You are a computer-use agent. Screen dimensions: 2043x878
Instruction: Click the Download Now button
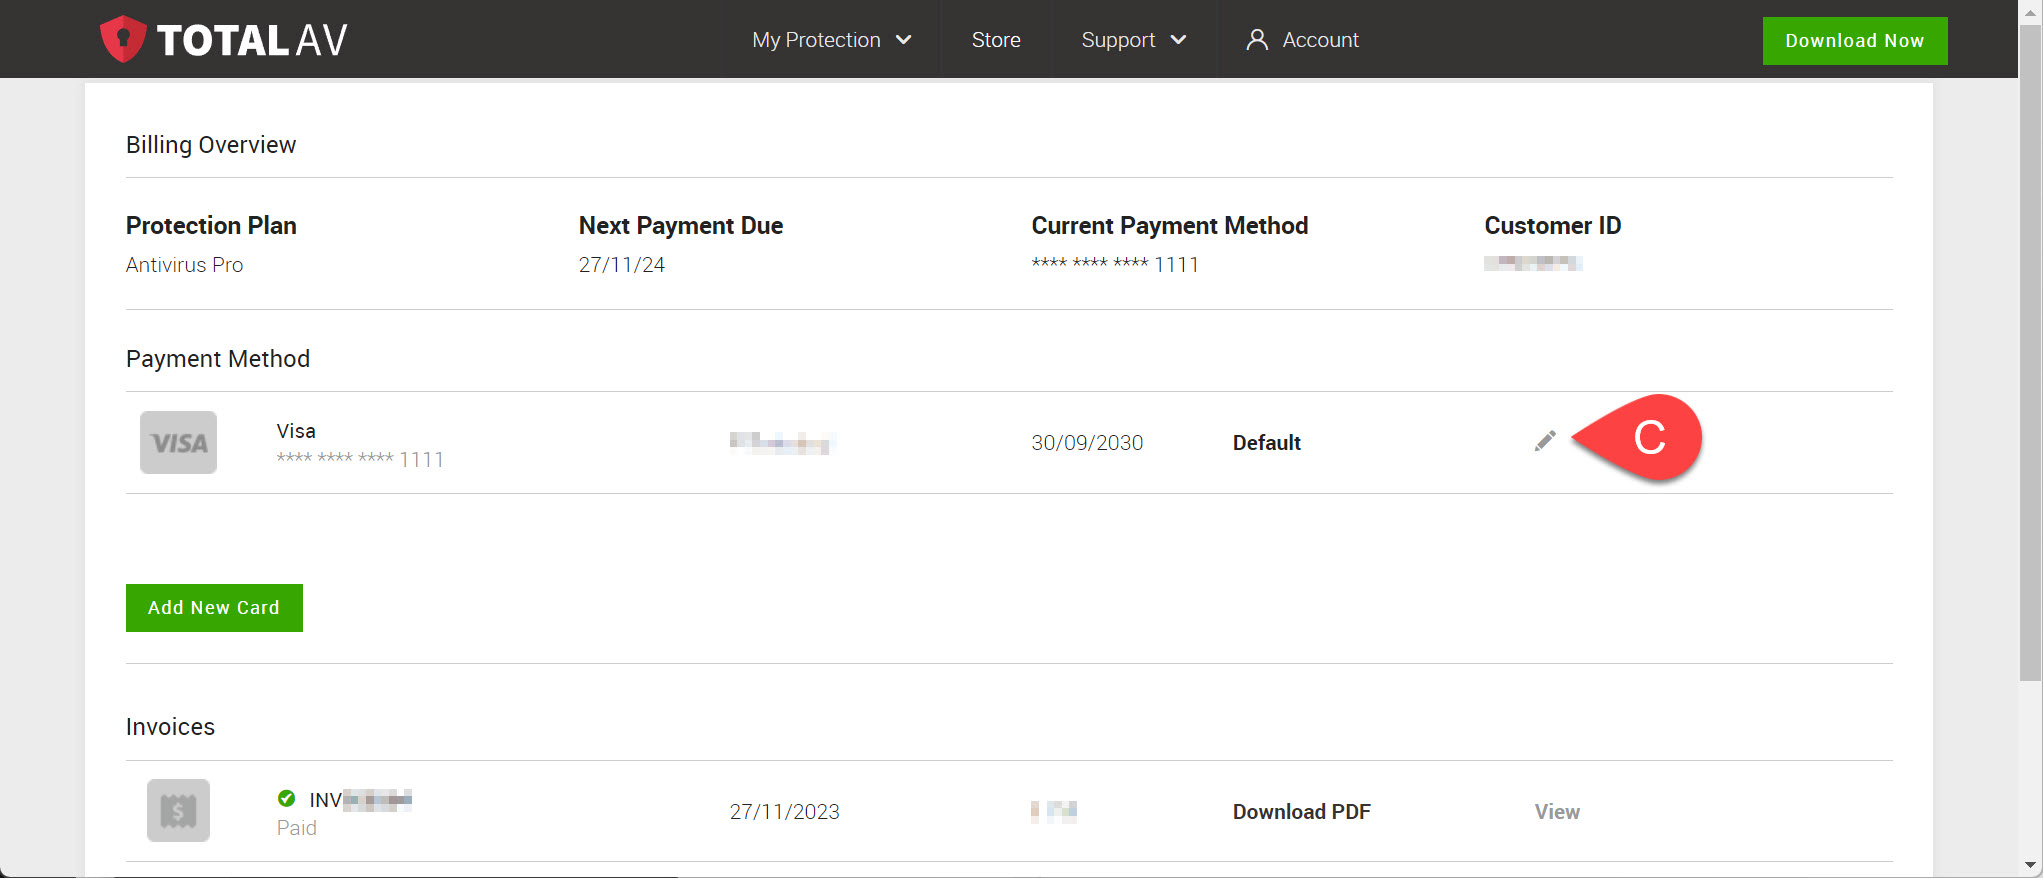[1855, 41]
